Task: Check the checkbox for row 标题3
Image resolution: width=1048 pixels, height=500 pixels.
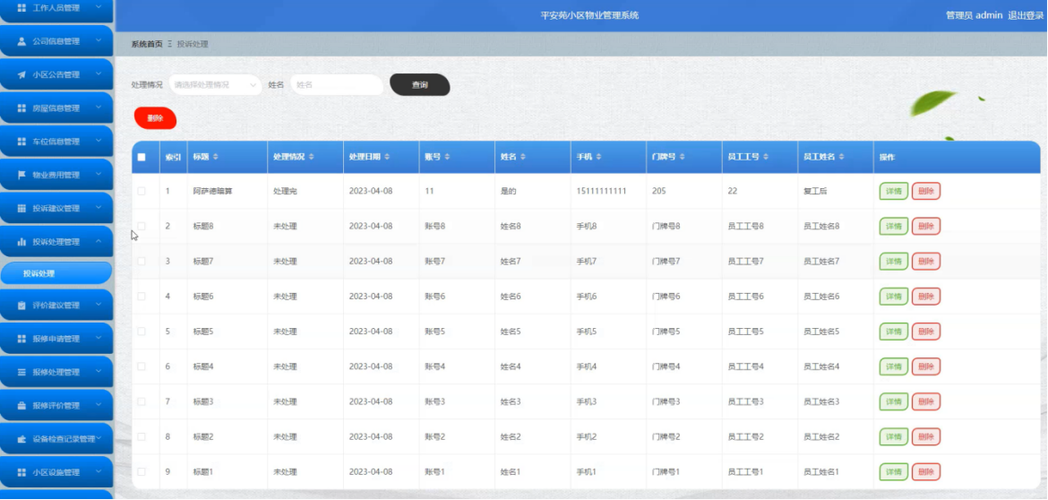Action: pyautogui.click(x=141, y=402)
